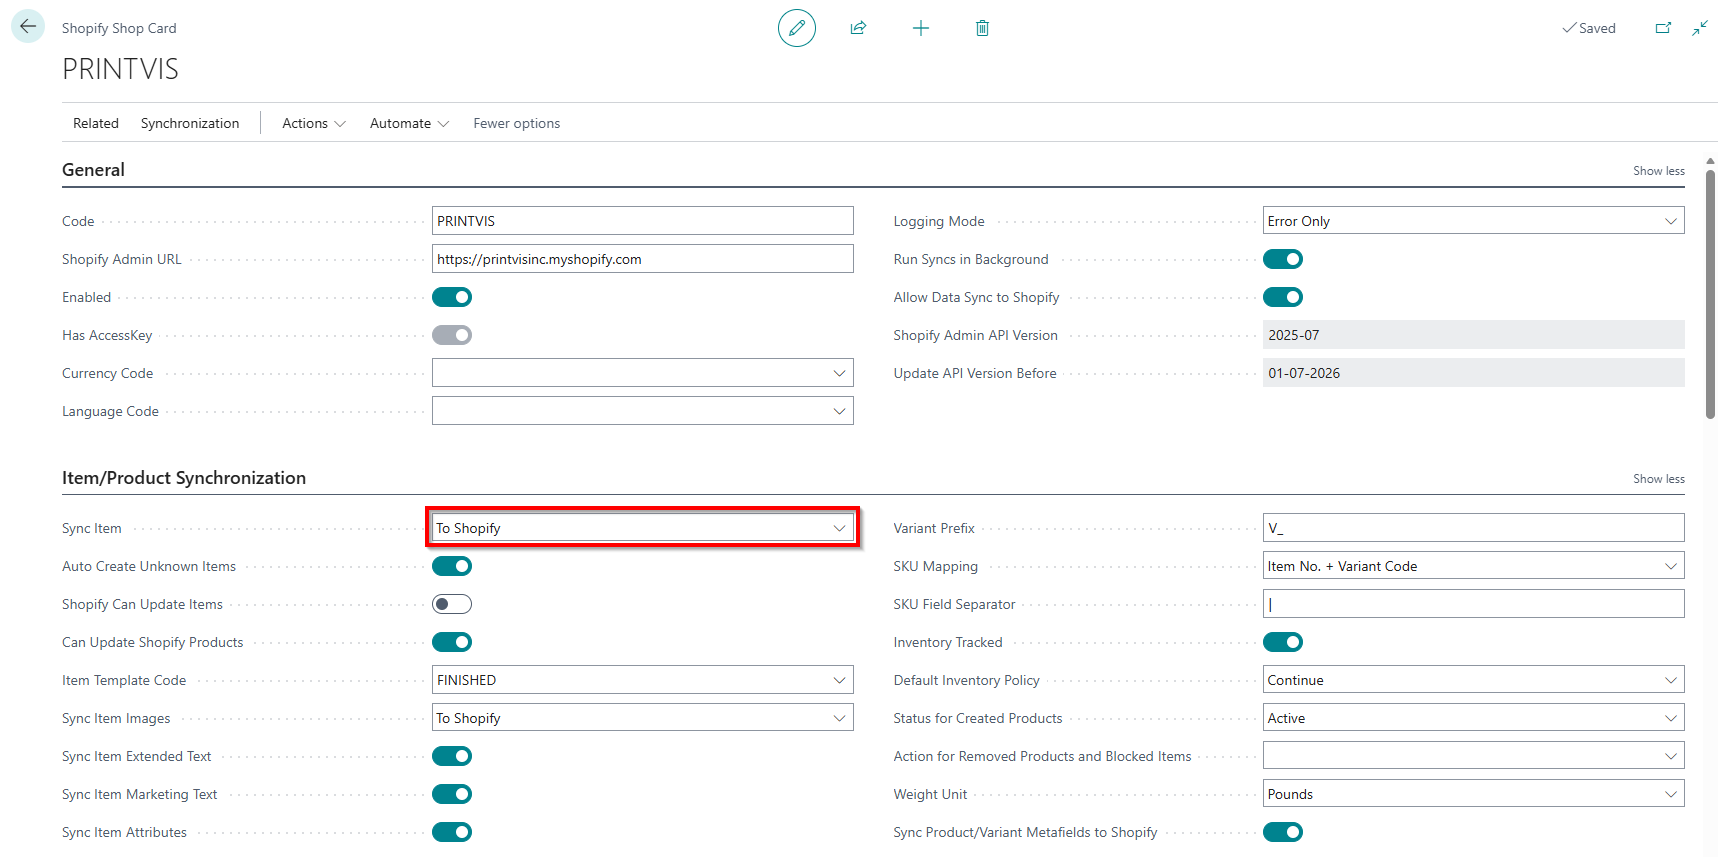
Task: Click the share icon in header
Action: pos(858,28)
